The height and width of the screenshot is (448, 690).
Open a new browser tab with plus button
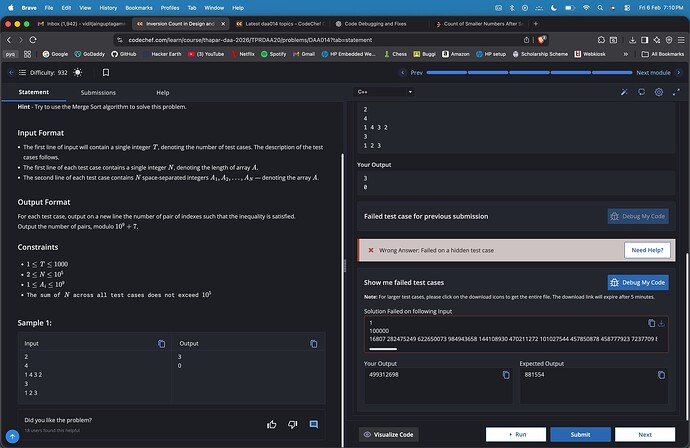tap(536, 24)
